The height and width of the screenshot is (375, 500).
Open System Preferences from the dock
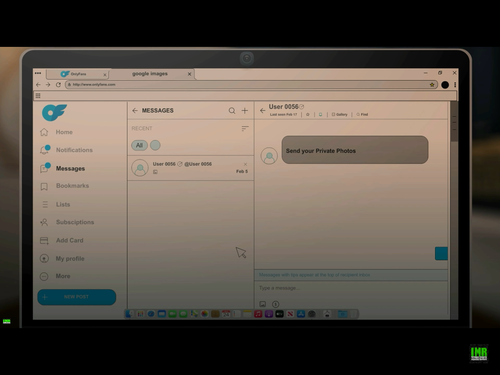click(x=312, y=314)
